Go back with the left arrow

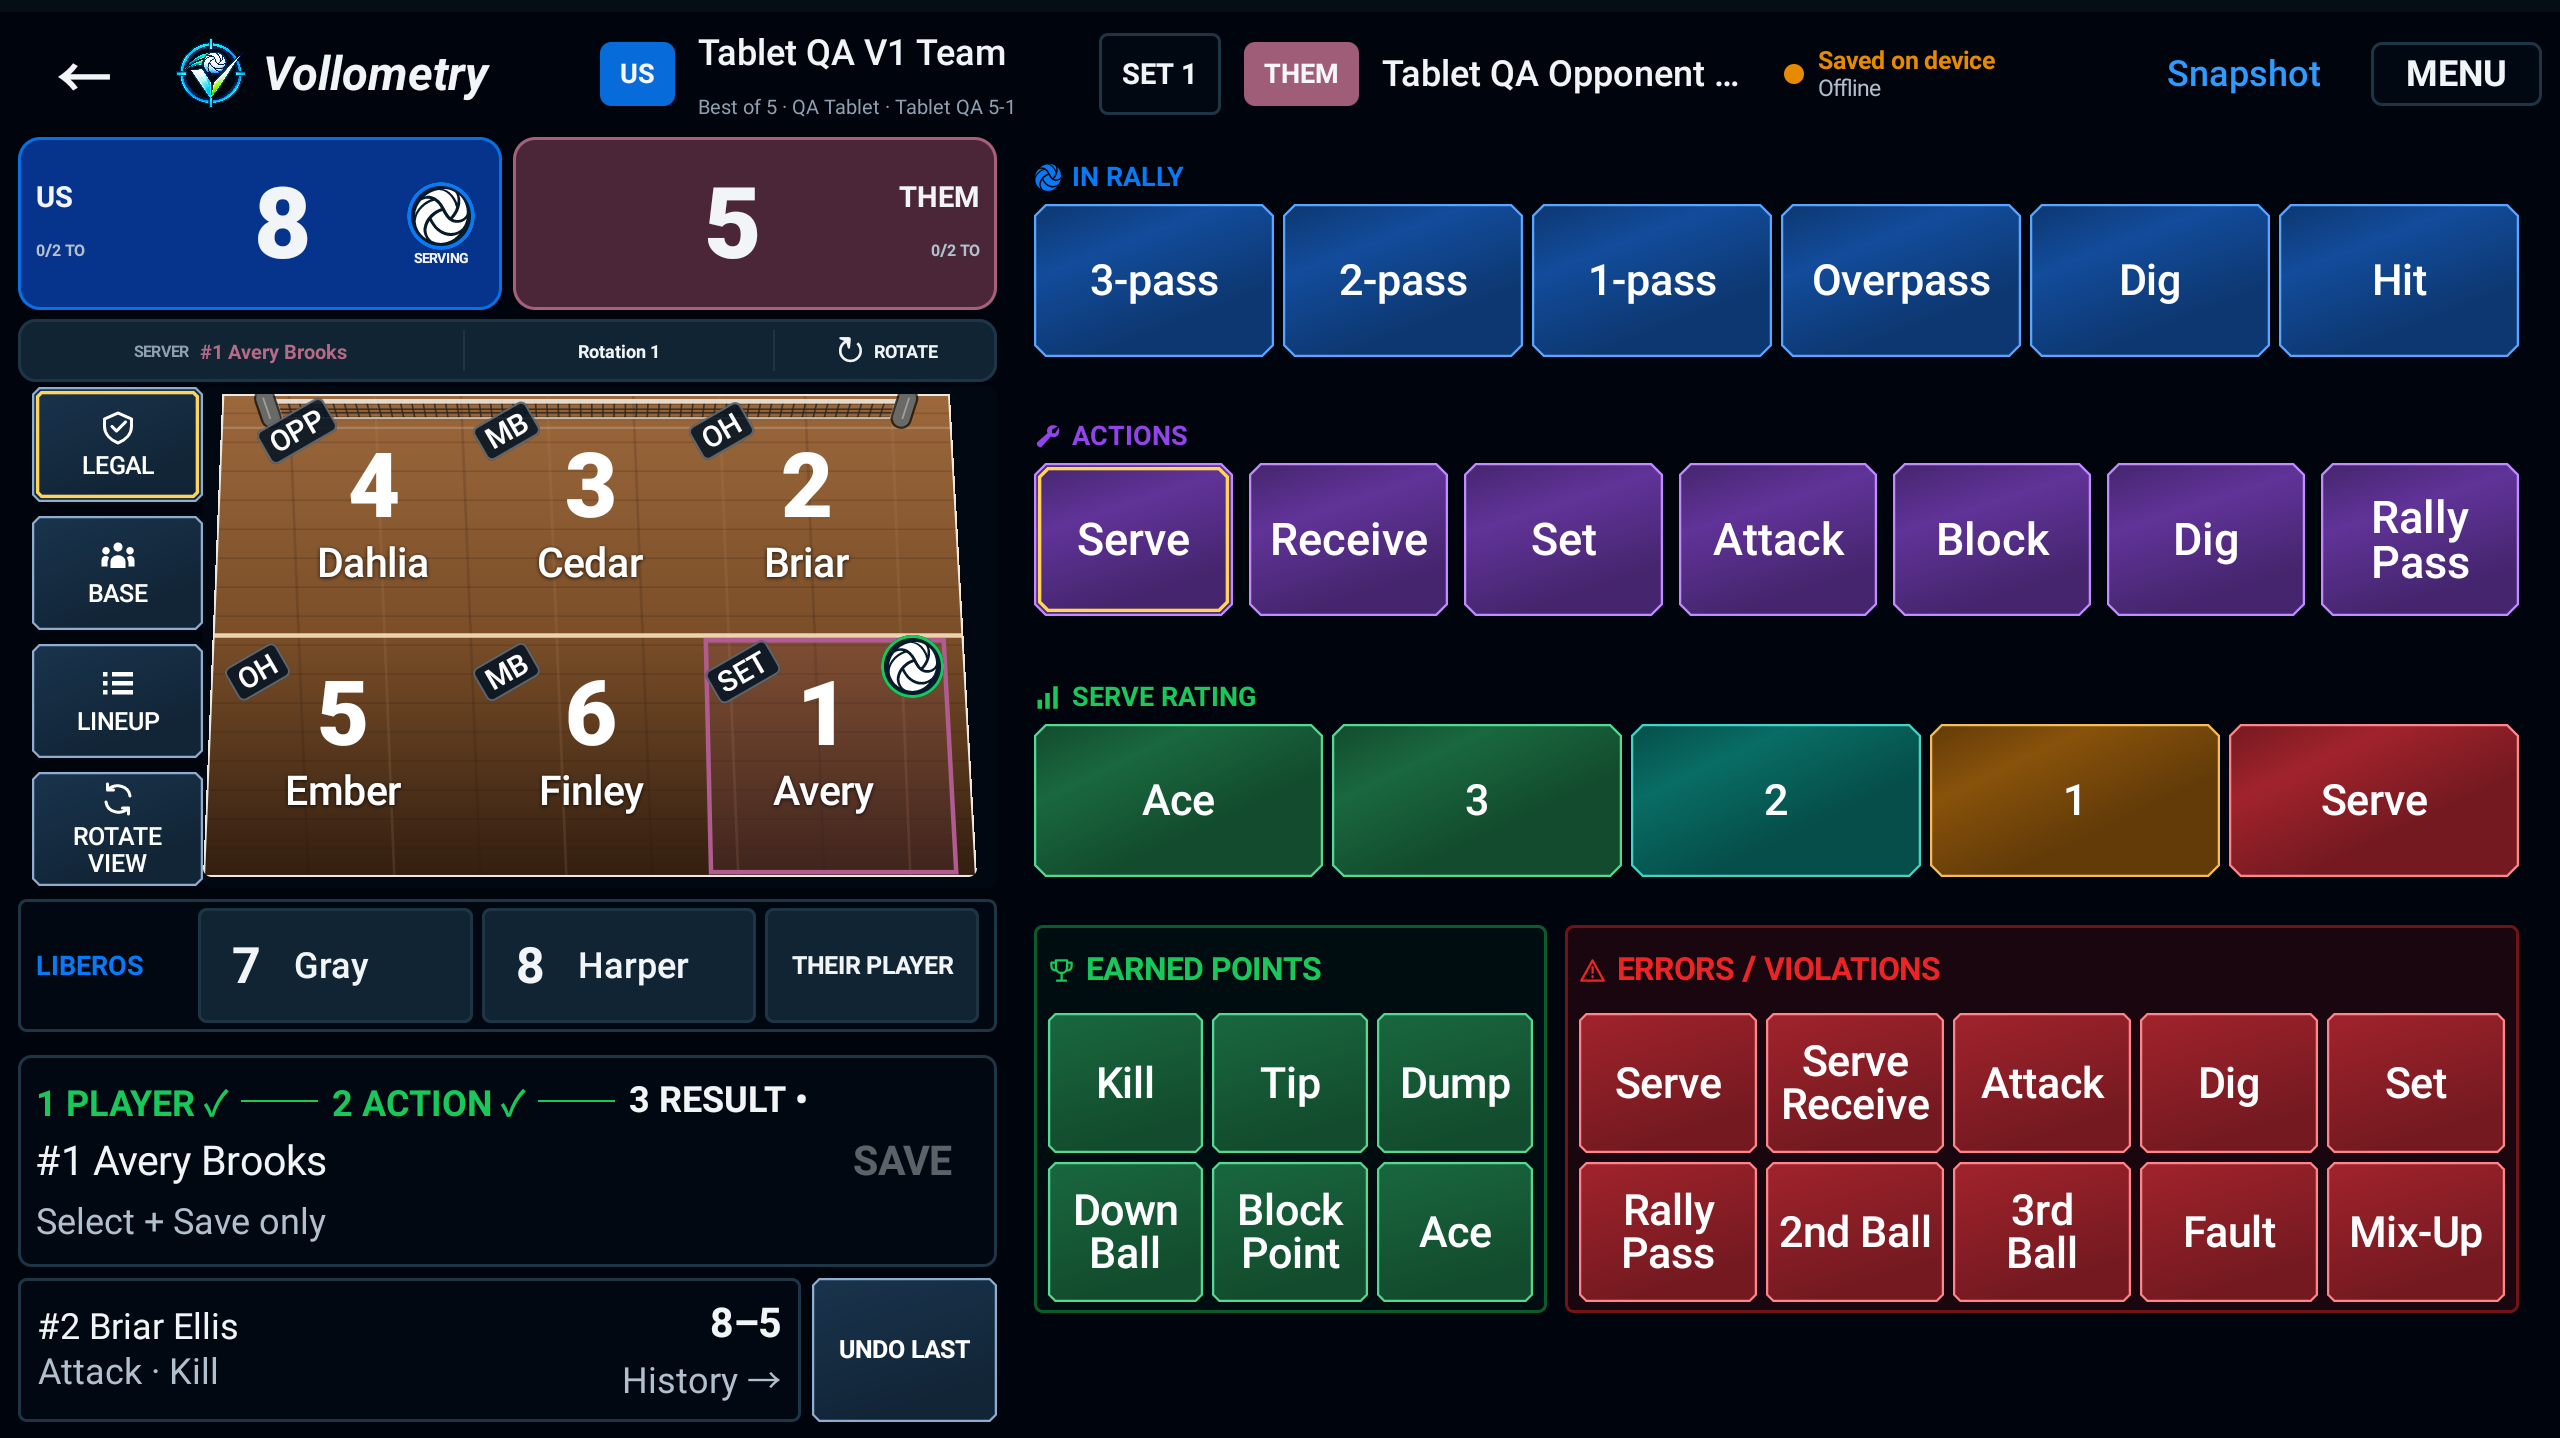click(84, 75)
